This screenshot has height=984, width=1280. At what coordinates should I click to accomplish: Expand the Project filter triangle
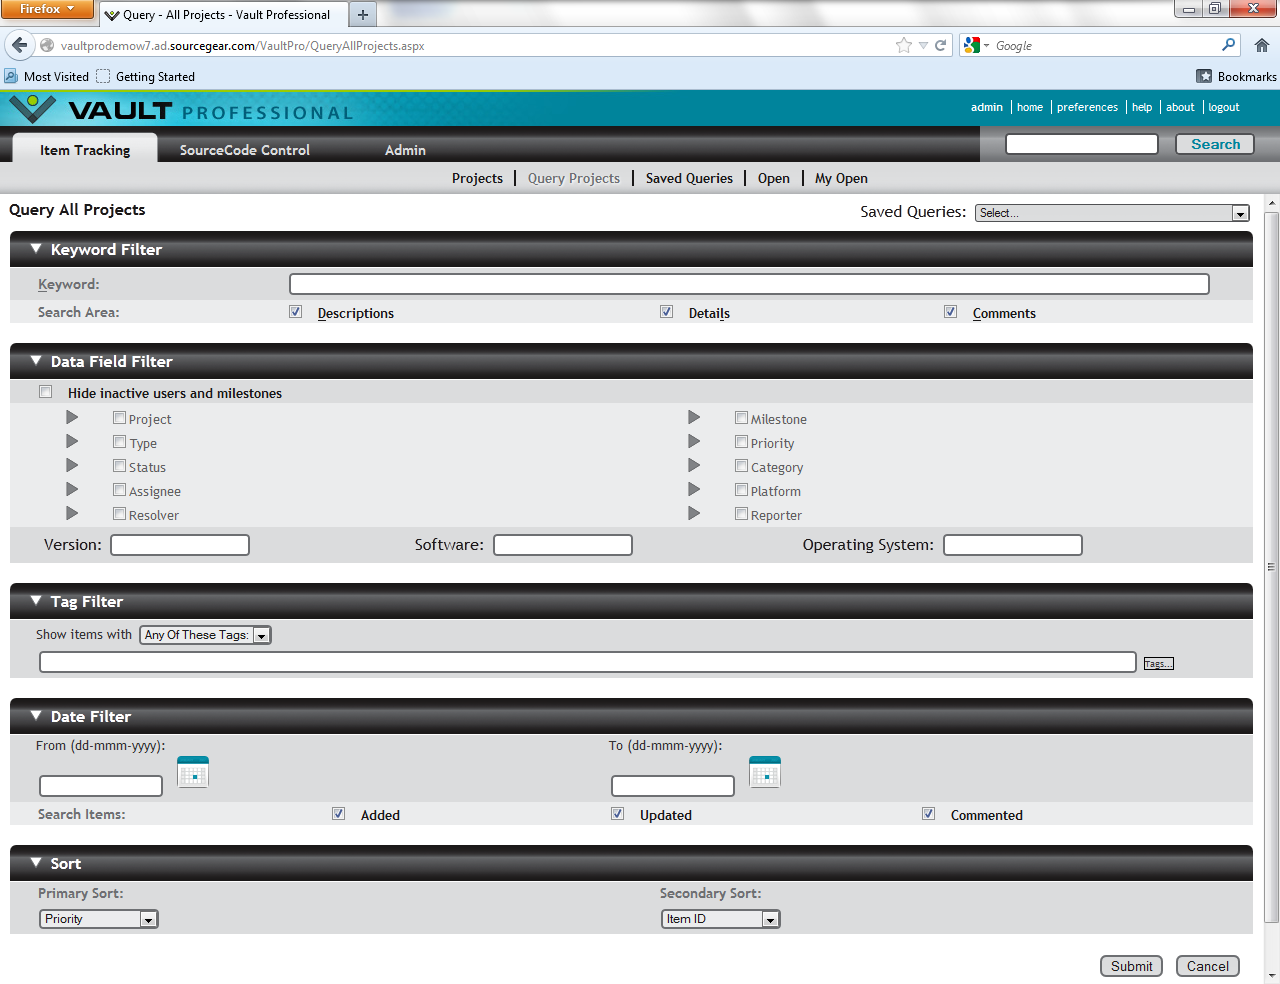72,418
